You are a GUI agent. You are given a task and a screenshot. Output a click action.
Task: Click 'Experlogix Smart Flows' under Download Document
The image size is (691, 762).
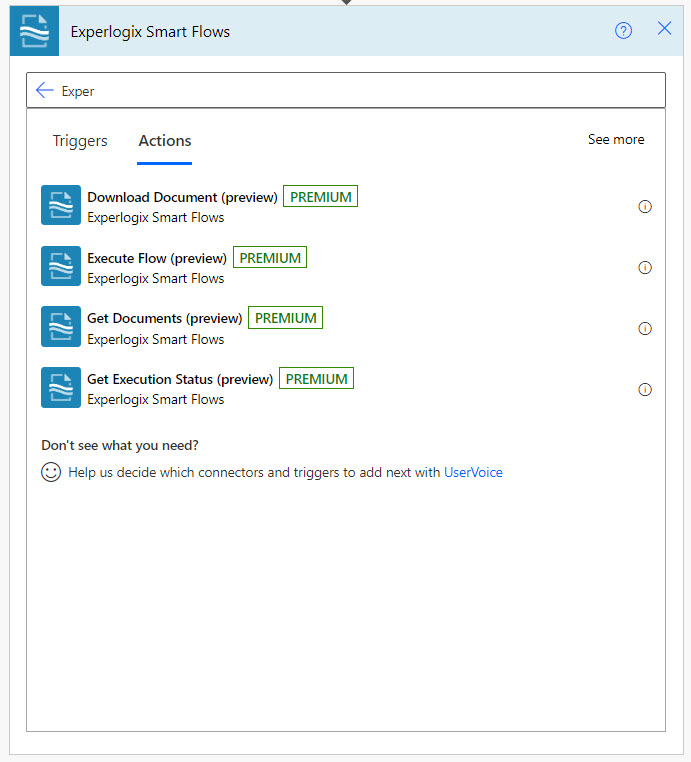click(155, 218)
